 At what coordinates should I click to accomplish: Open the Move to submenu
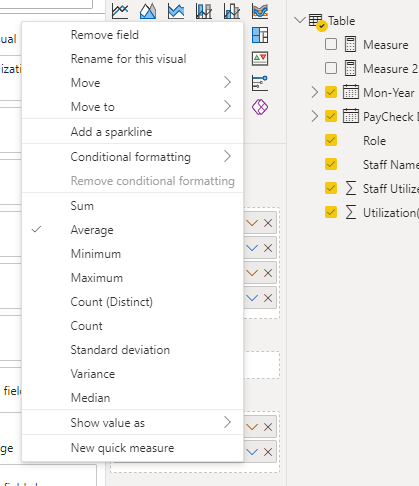click(x=133, y=107)
